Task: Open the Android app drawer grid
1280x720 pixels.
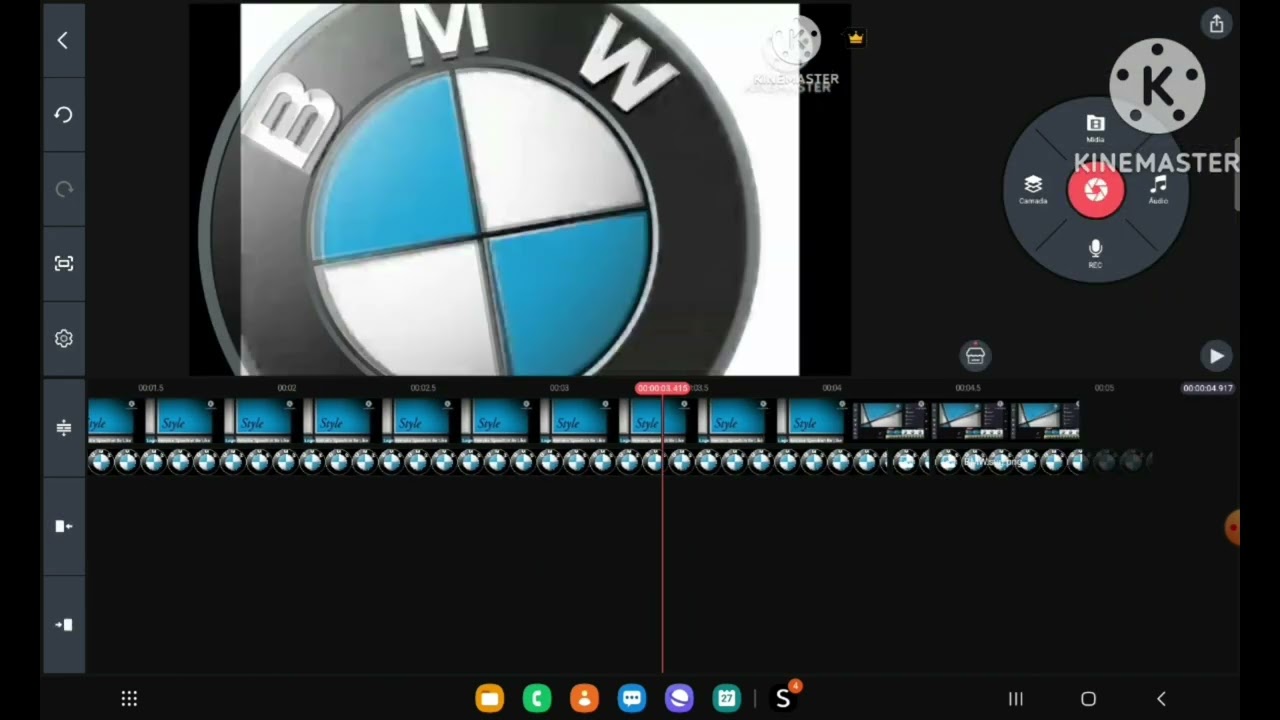Action: point(129,699)
